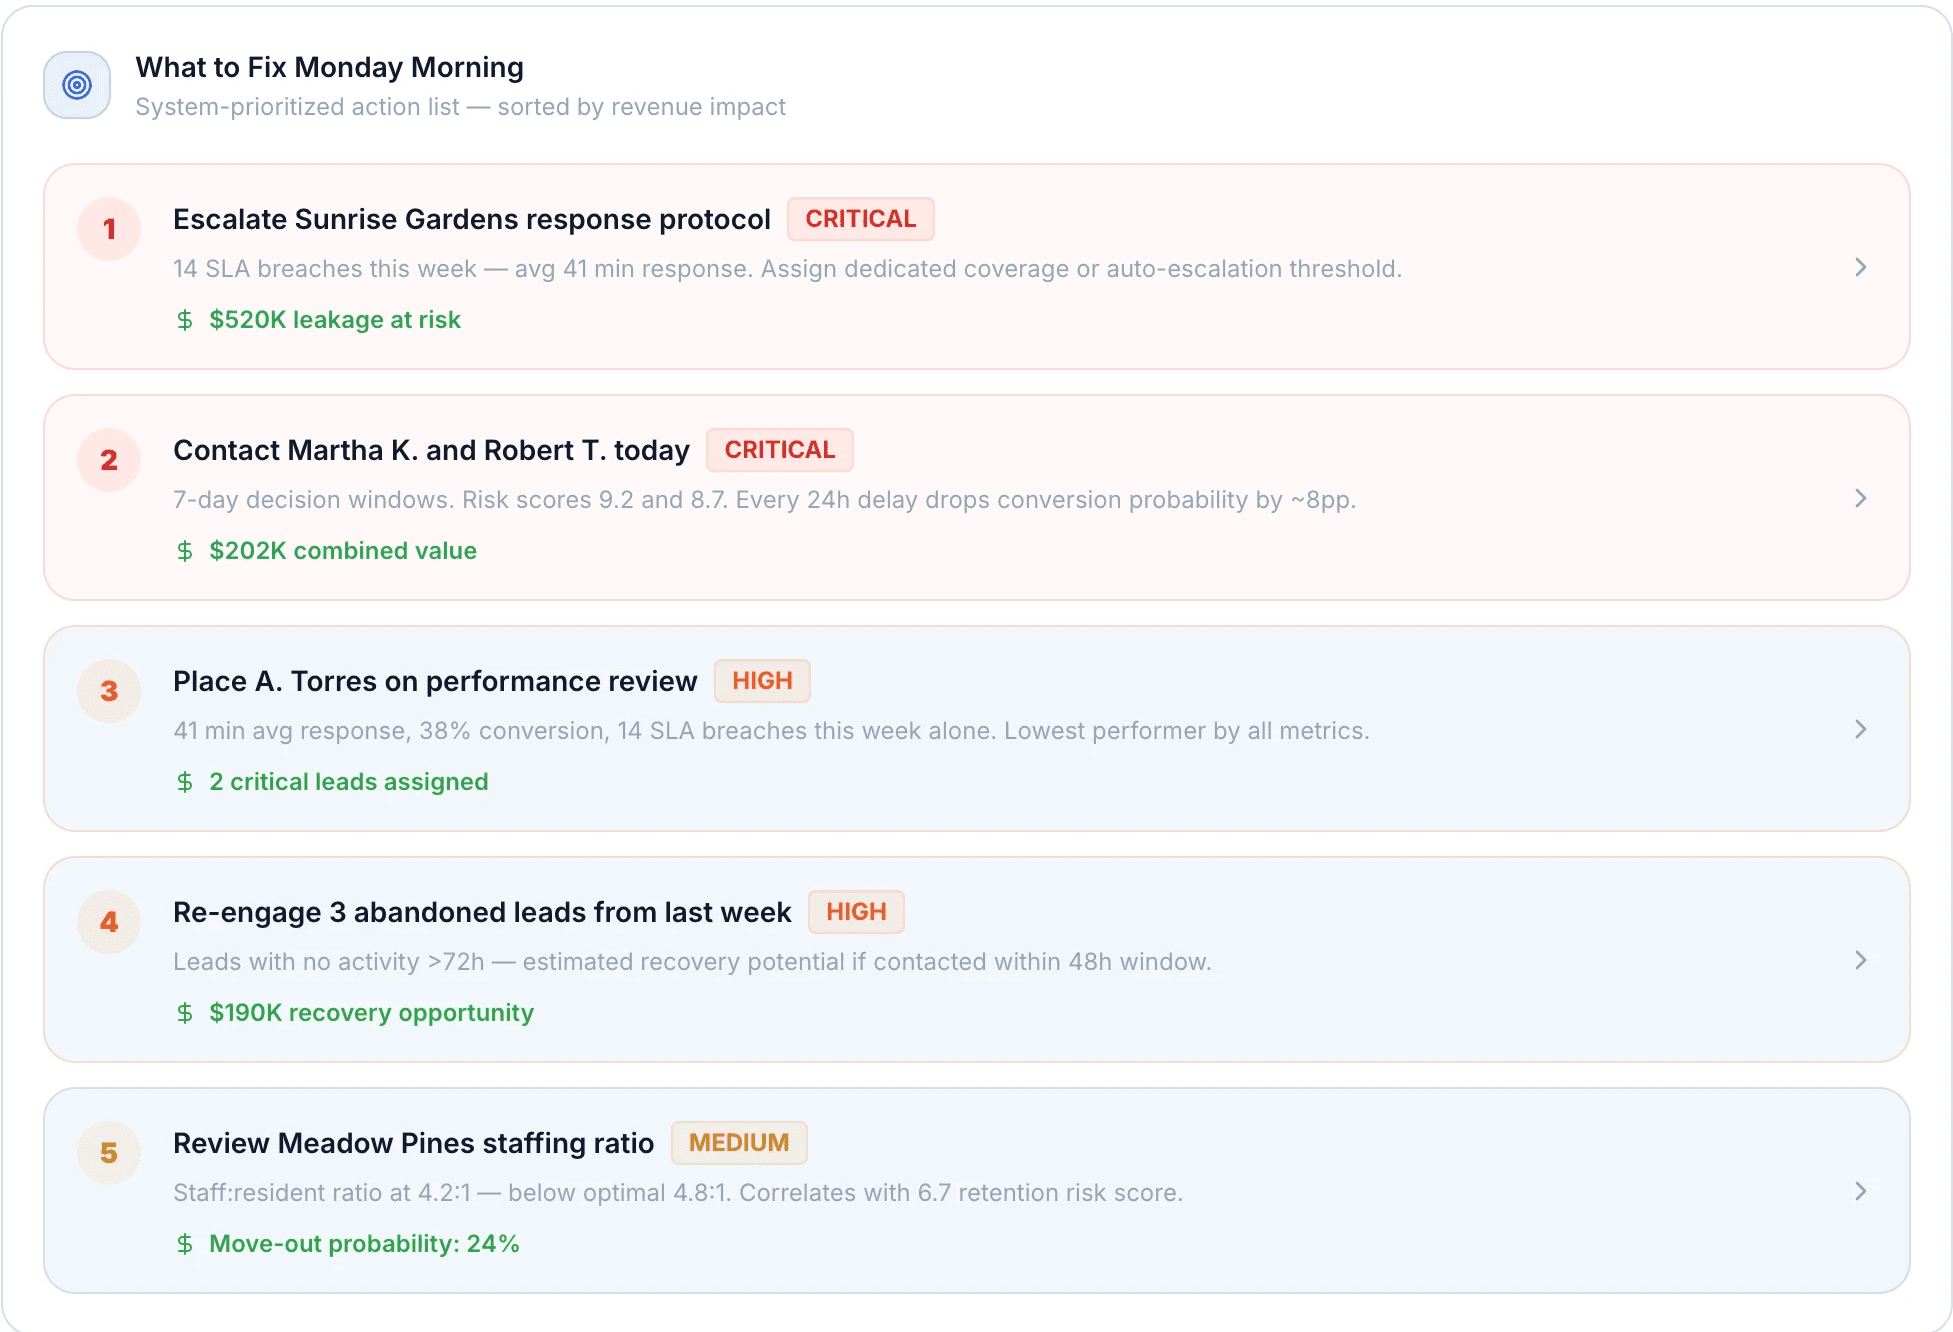Click the MEDIUM tag on Meadow Pines item
This screenshot has height=1332, width=1953.
click(738, 1143)
